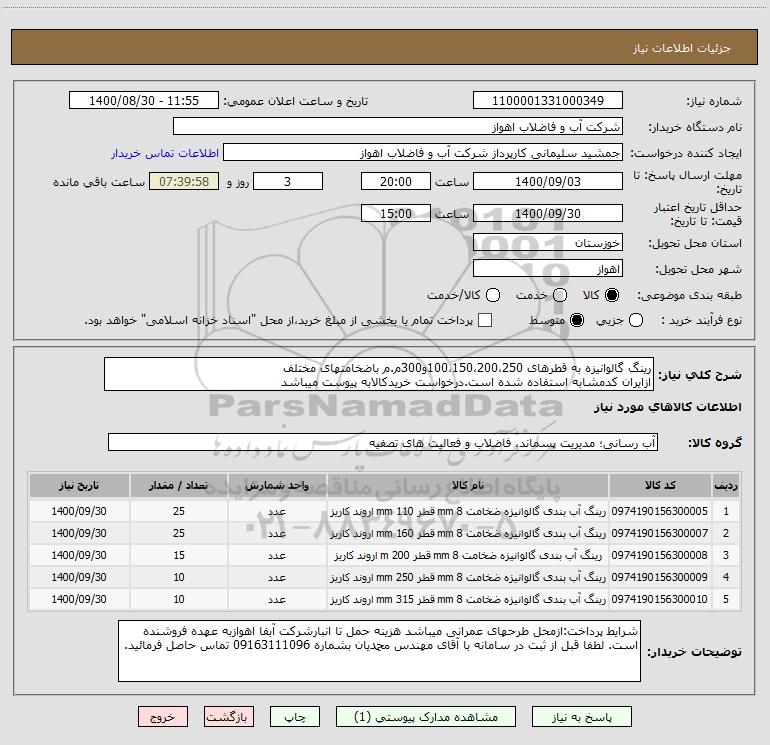Click the خروج exit button
Viewport: 770px width, 745px height.
pyautogui.click(x=163, y=717)
